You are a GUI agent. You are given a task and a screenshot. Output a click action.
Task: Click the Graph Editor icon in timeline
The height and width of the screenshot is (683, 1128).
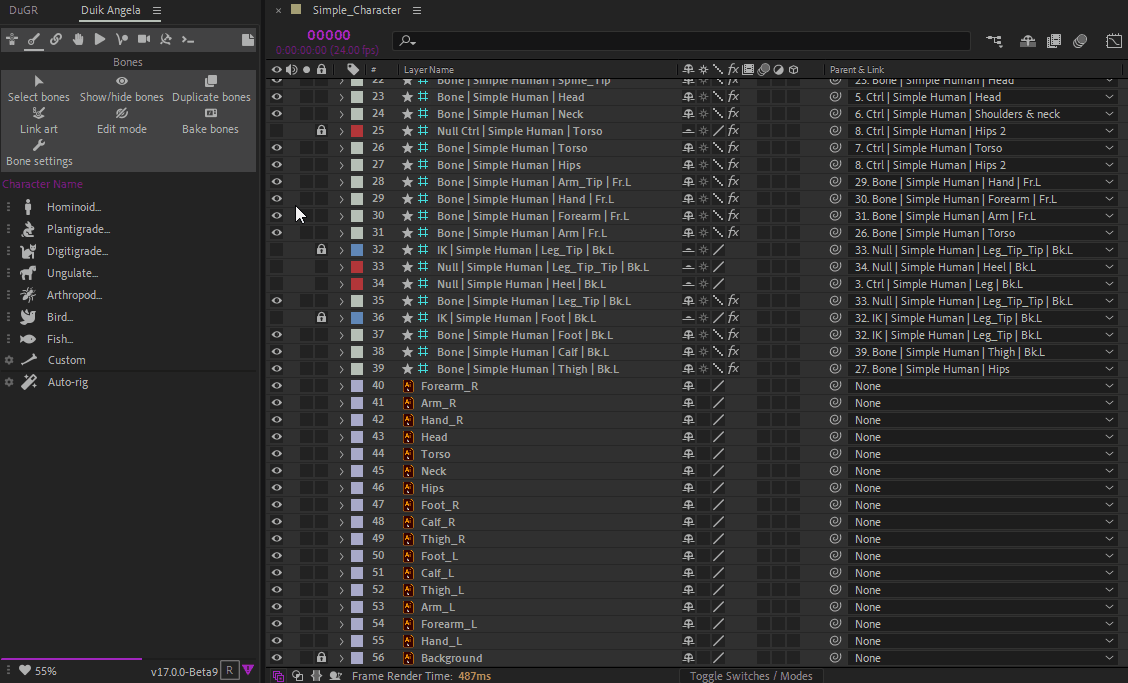pos(1114,41)
